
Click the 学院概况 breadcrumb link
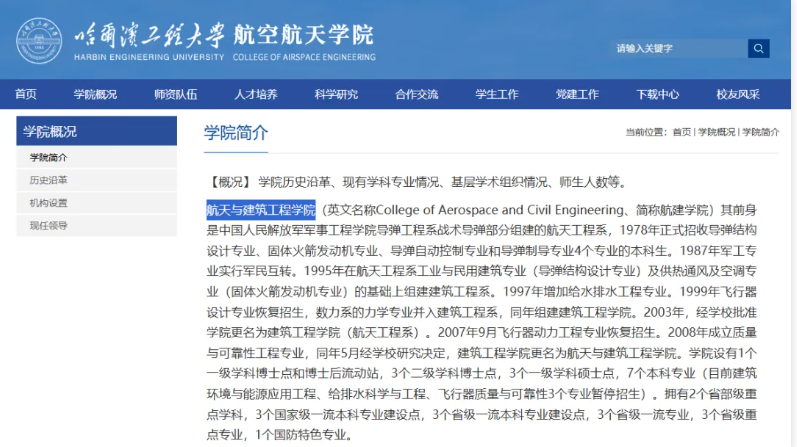coord(716,132)
